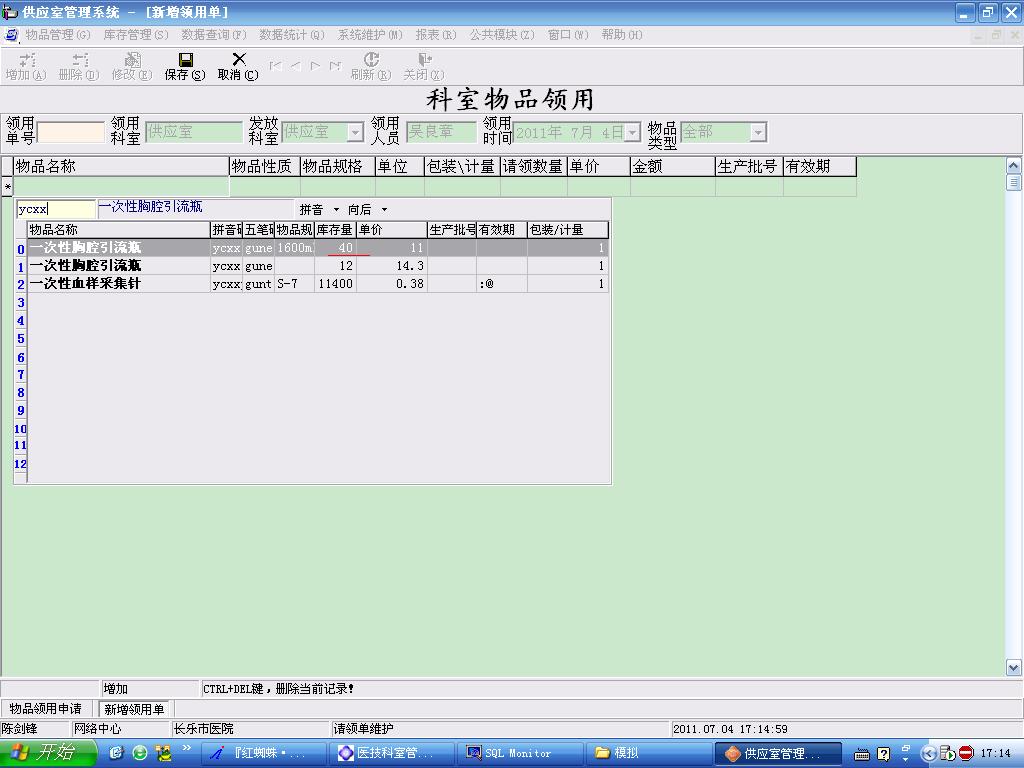Screen dimensions: 1024x768
Task: Click the 物品性质 column header
Action: click(x=264, y=167)
